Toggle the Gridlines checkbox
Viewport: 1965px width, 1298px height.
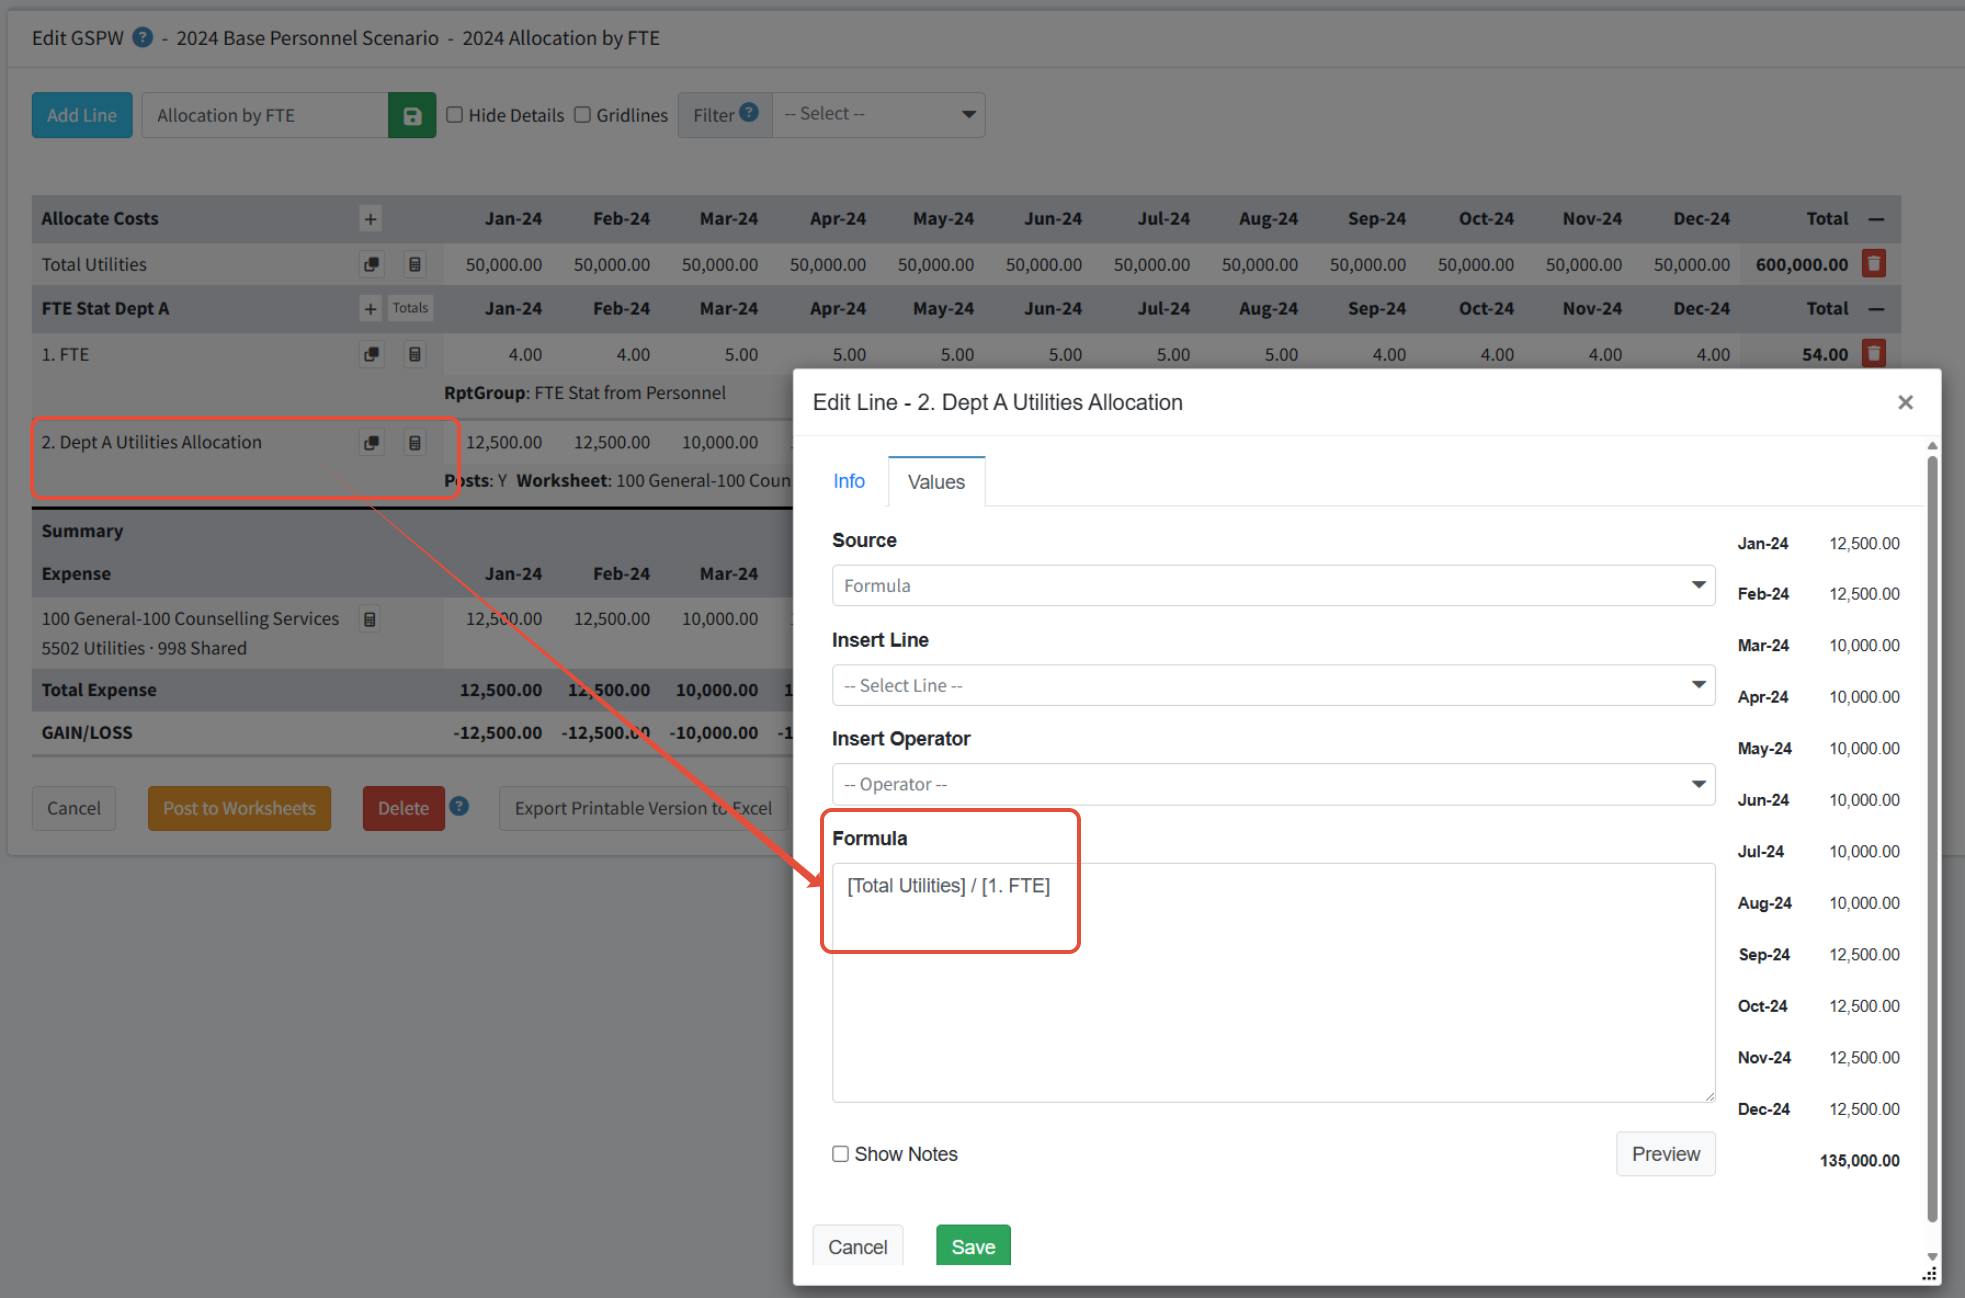click(x=582, y=115)
